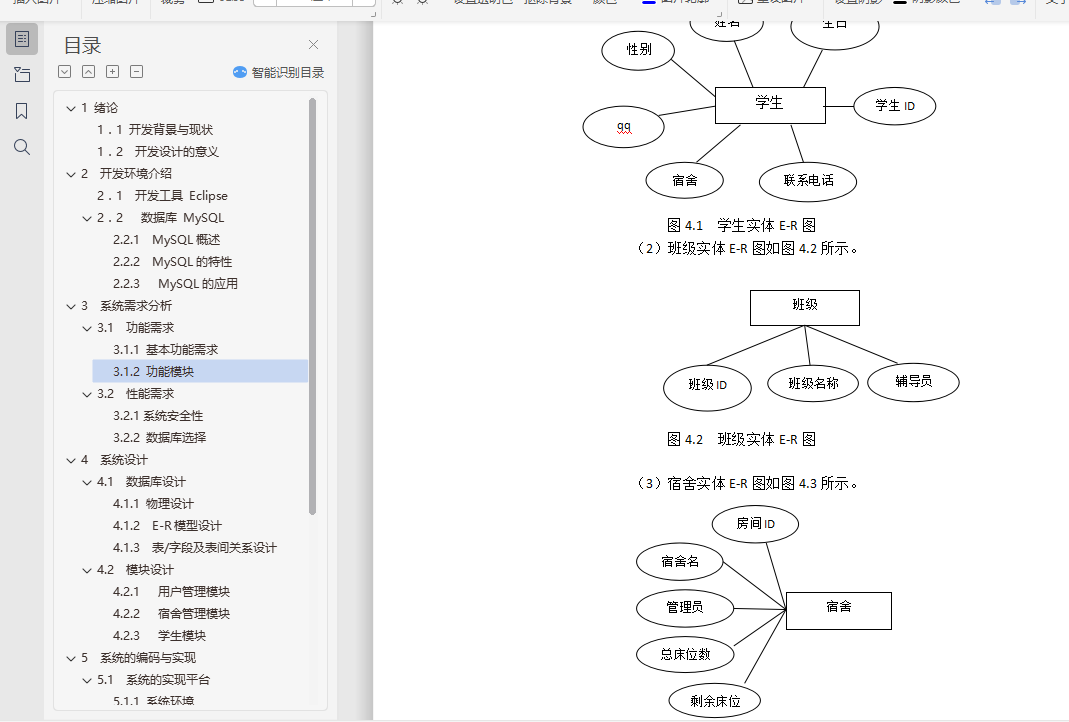Collapse the '2 开发环境介绍' chevron
Screen dimensions: 1069x722
pyautogui.click(x=71, y=175)
